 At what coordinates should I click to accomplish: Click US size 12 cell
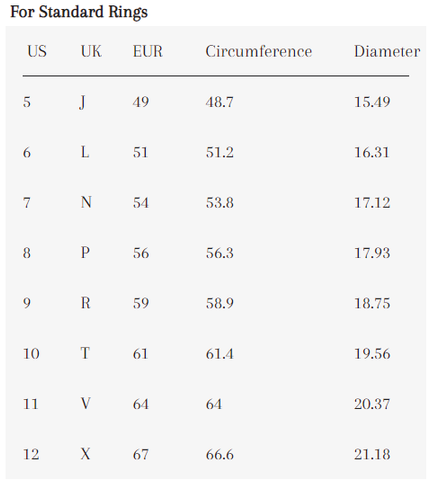click(31, 454)
